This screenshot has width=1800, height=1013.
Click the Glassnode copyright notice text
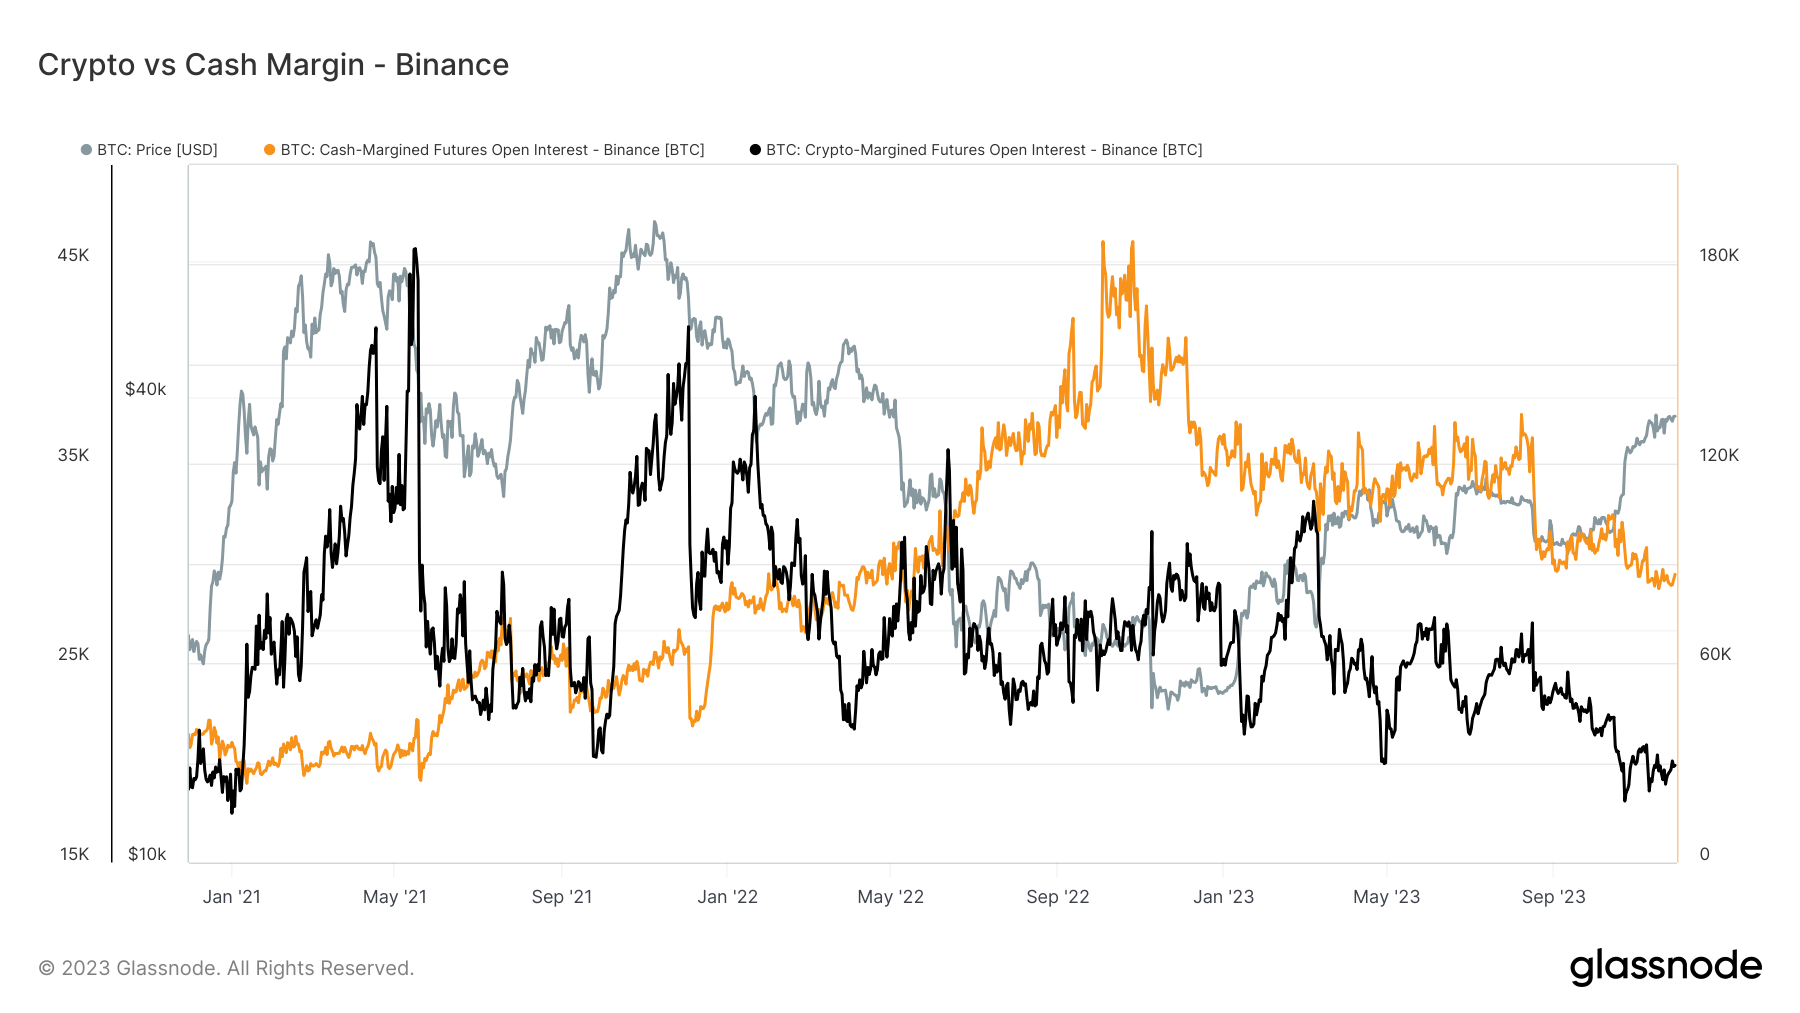click(x=226, y=968)
